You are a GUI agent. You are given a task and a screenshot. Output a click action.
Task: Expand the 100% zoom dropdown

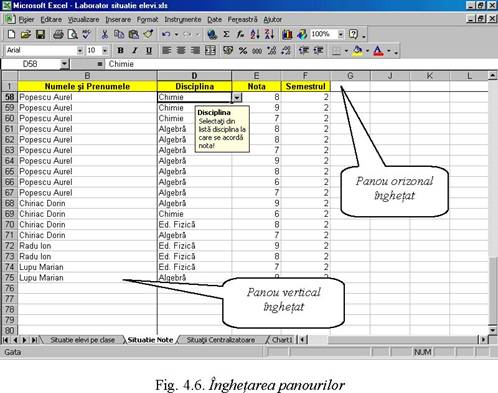pos(340,34)
